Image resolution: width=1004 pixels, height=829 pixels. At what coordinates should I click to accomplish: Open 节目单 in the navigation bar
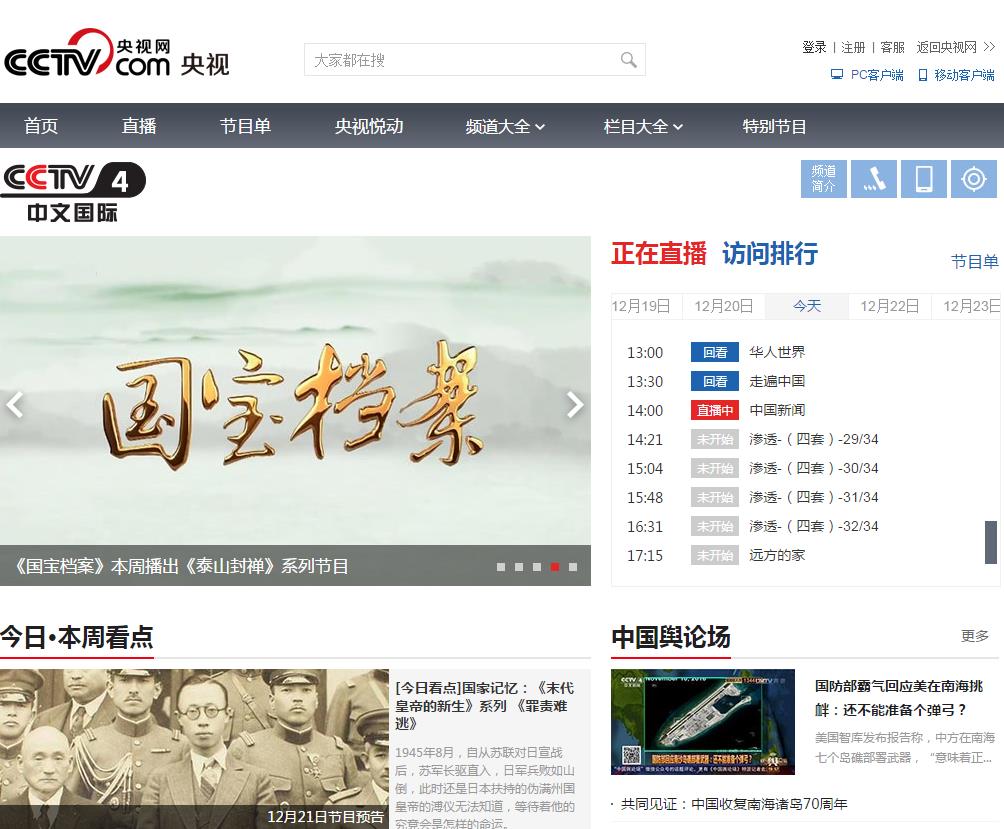pos(245,126)
